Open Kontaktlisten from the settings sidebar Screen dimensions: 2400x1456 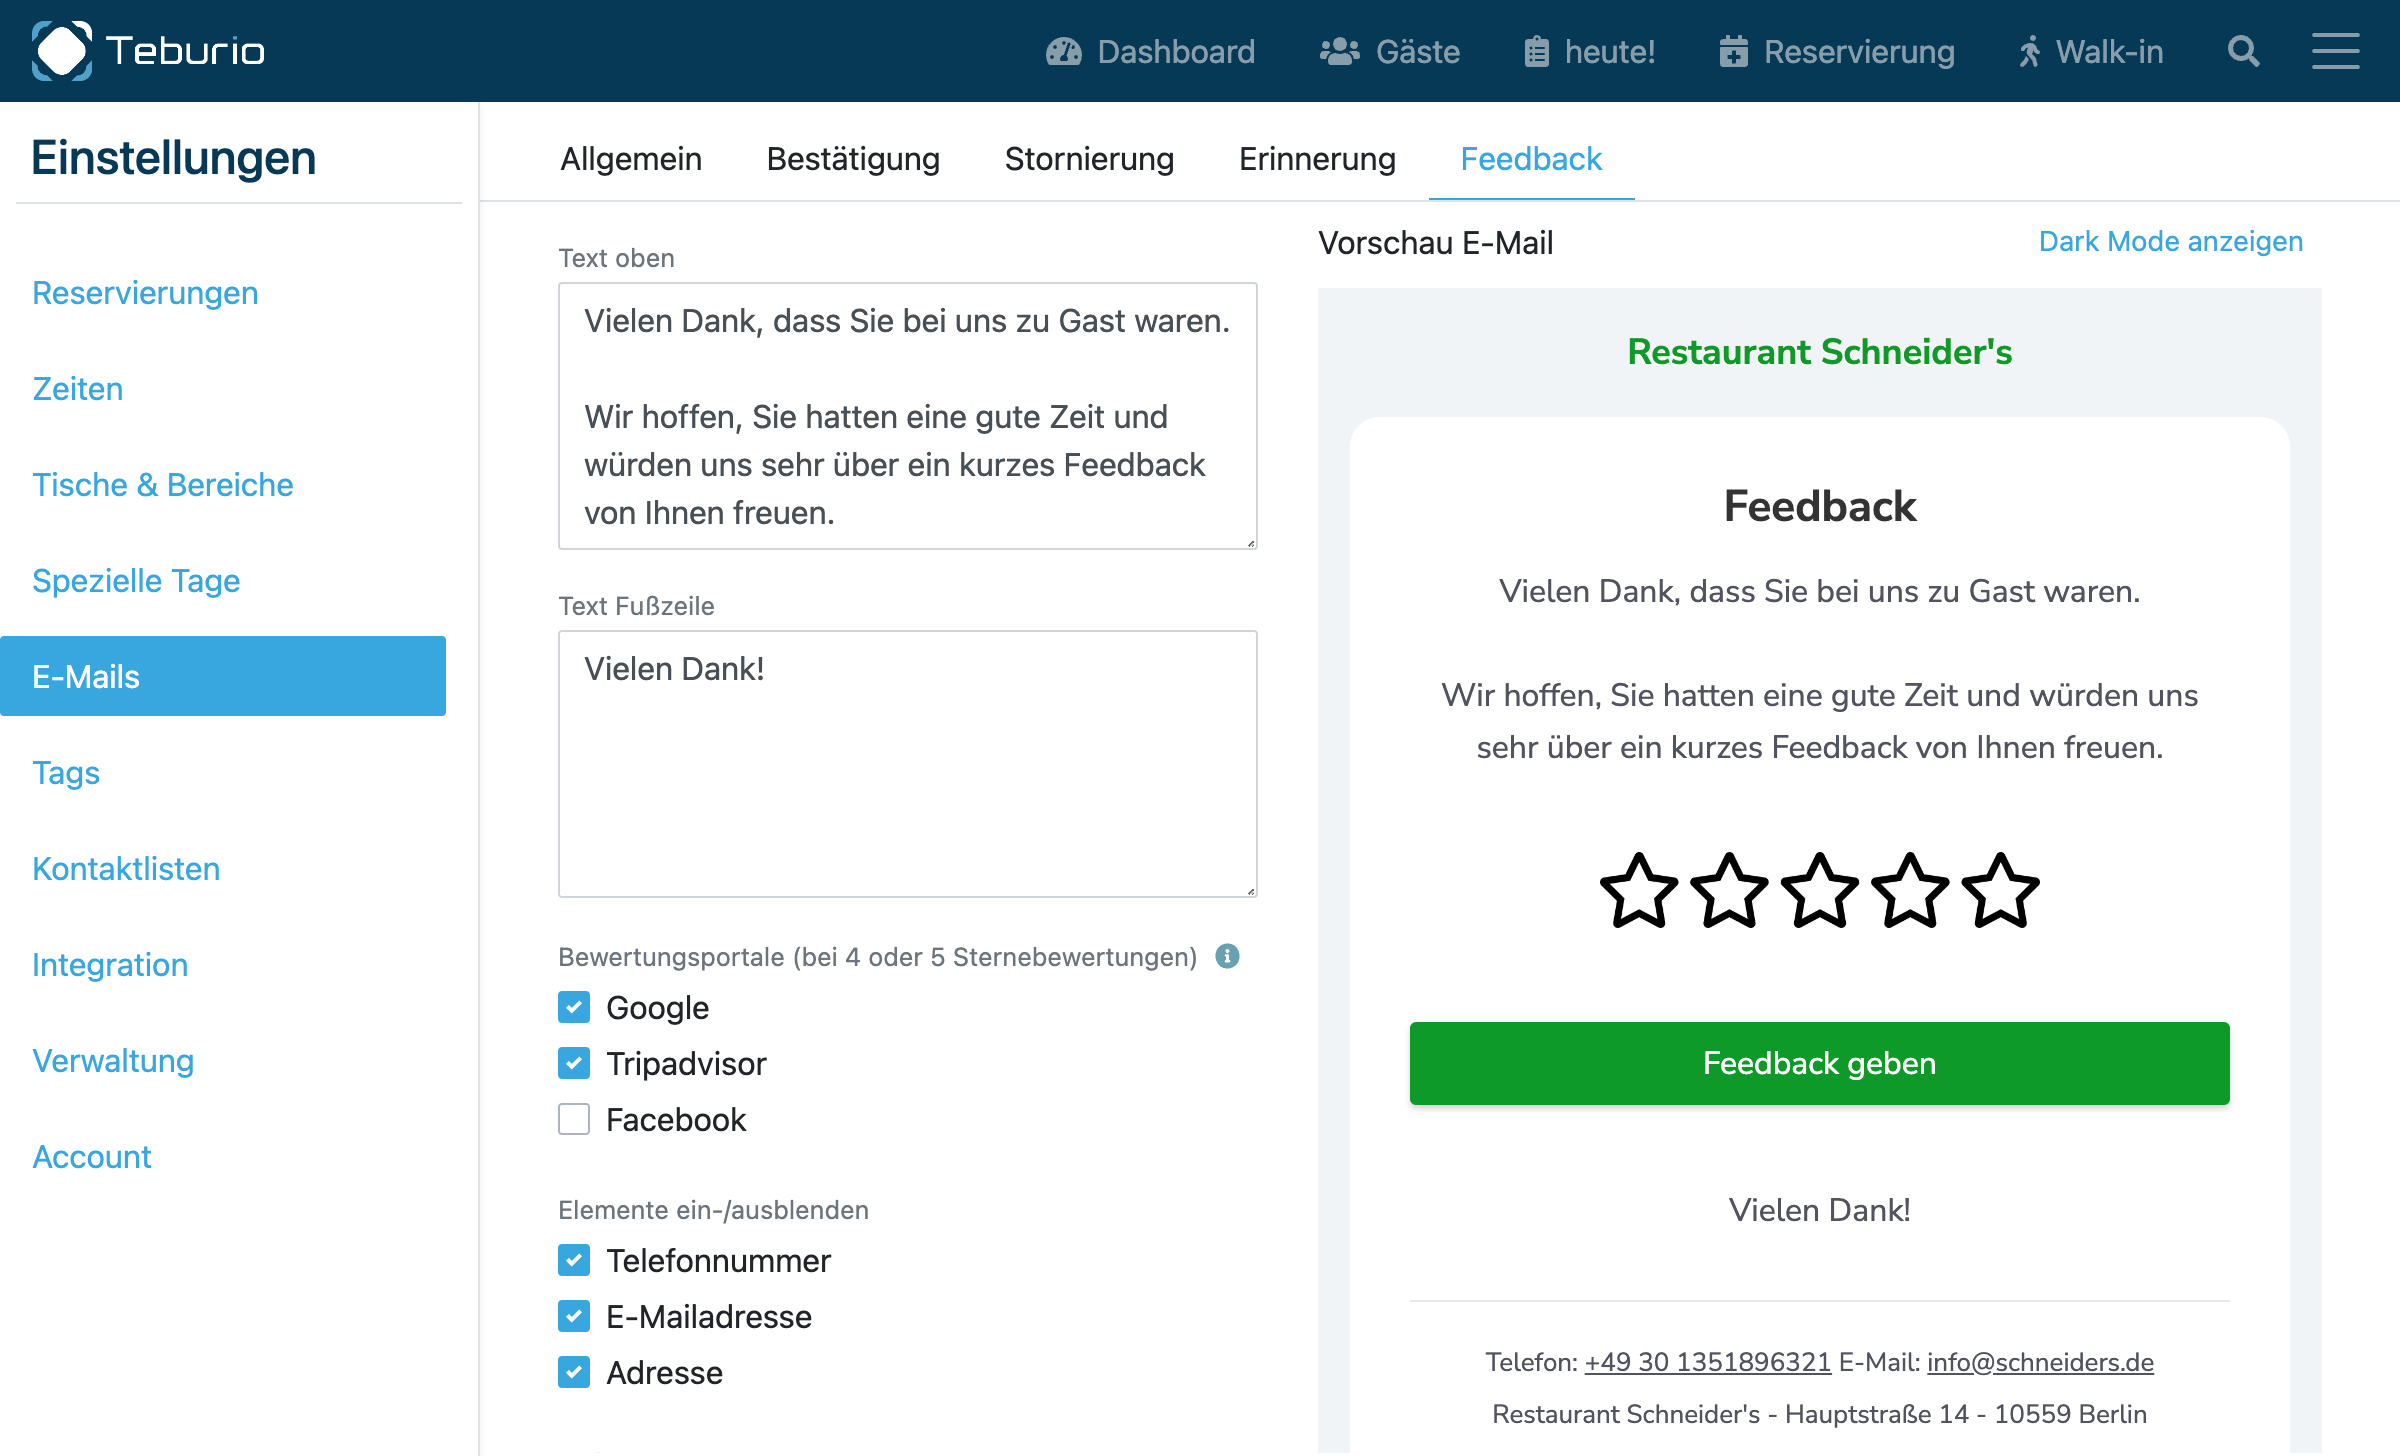(x=126, y=868)
